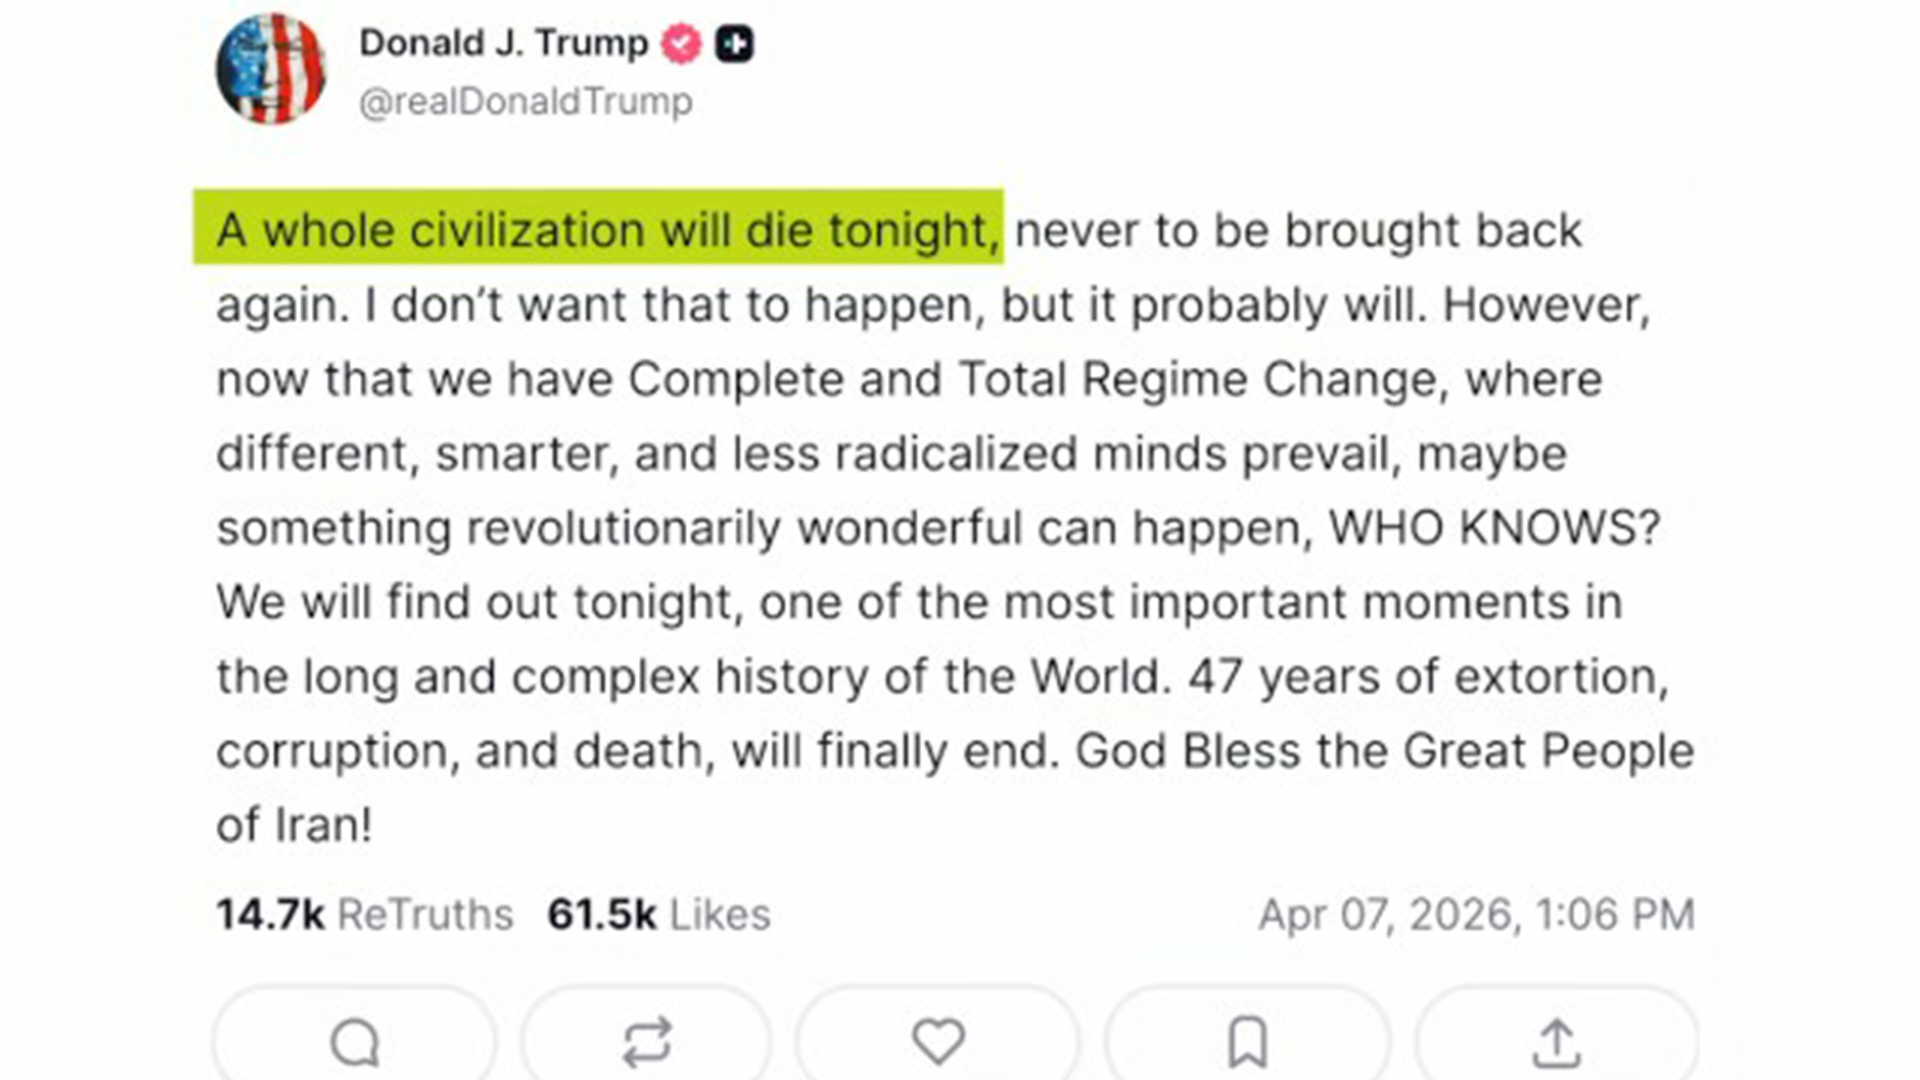View the 14.7k ReTruths list
The height and width of the screenshot is (1080, 1920).
[364, 912]
